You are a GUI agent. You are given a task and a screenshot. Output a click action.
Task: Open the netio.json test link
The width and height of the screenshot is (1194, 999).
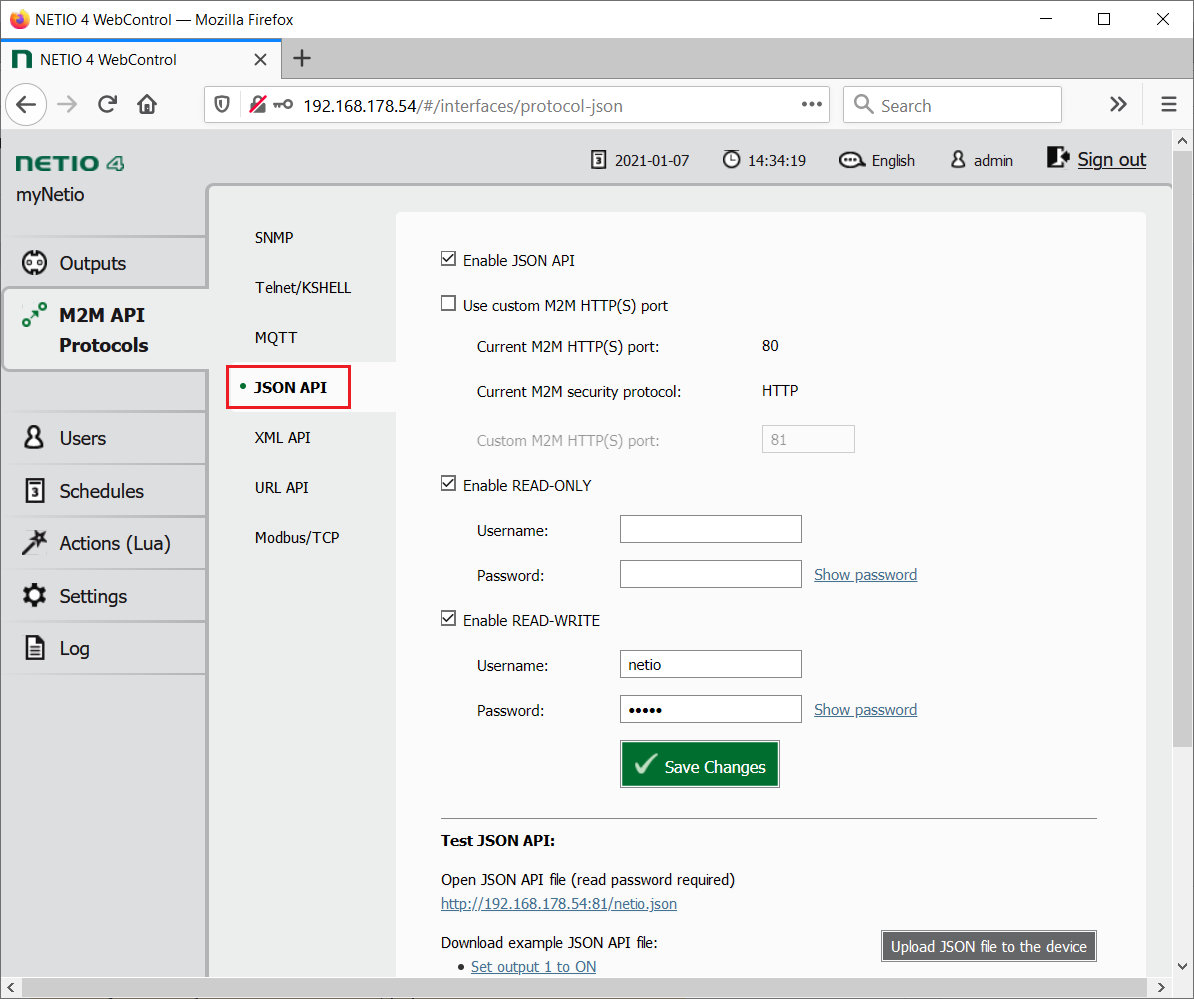click(x=559, y=904)
